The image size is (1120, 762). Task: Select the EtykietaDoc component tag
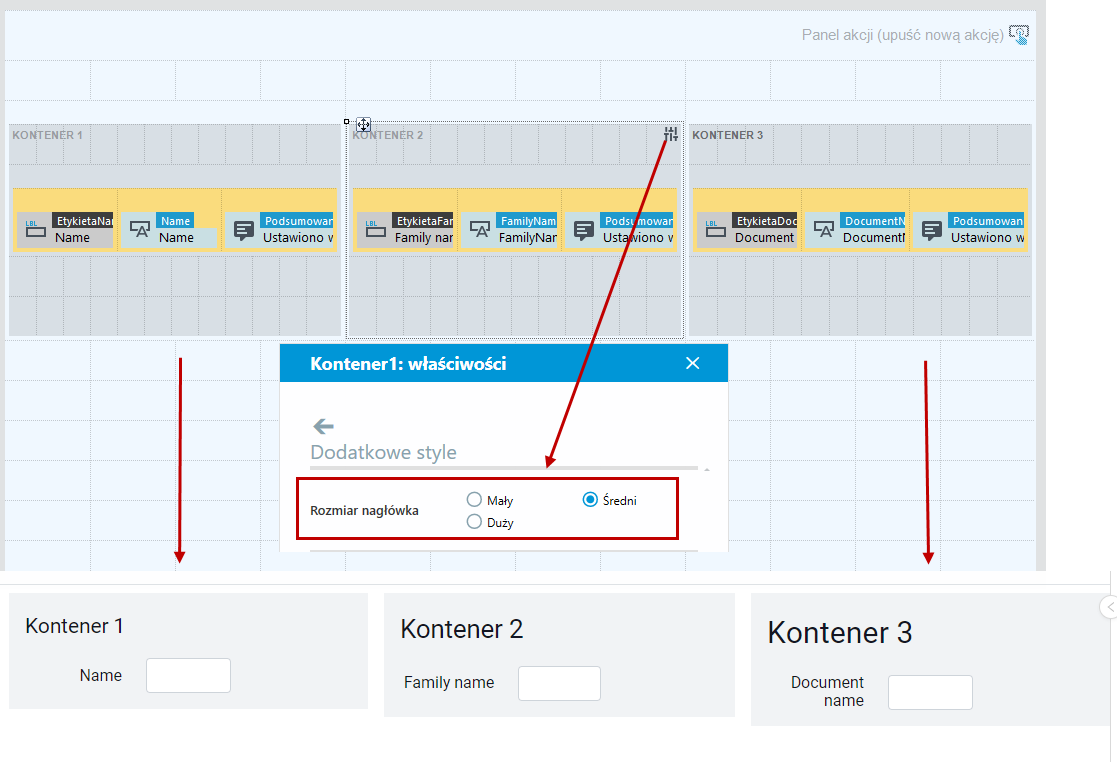pyautogui.click(x=766, y=221)
